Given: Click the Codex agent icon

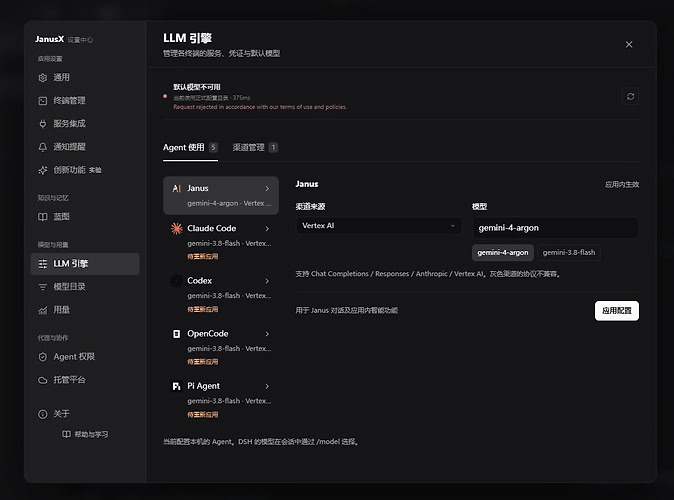Looking at the screenshot, I should [176, 281].
